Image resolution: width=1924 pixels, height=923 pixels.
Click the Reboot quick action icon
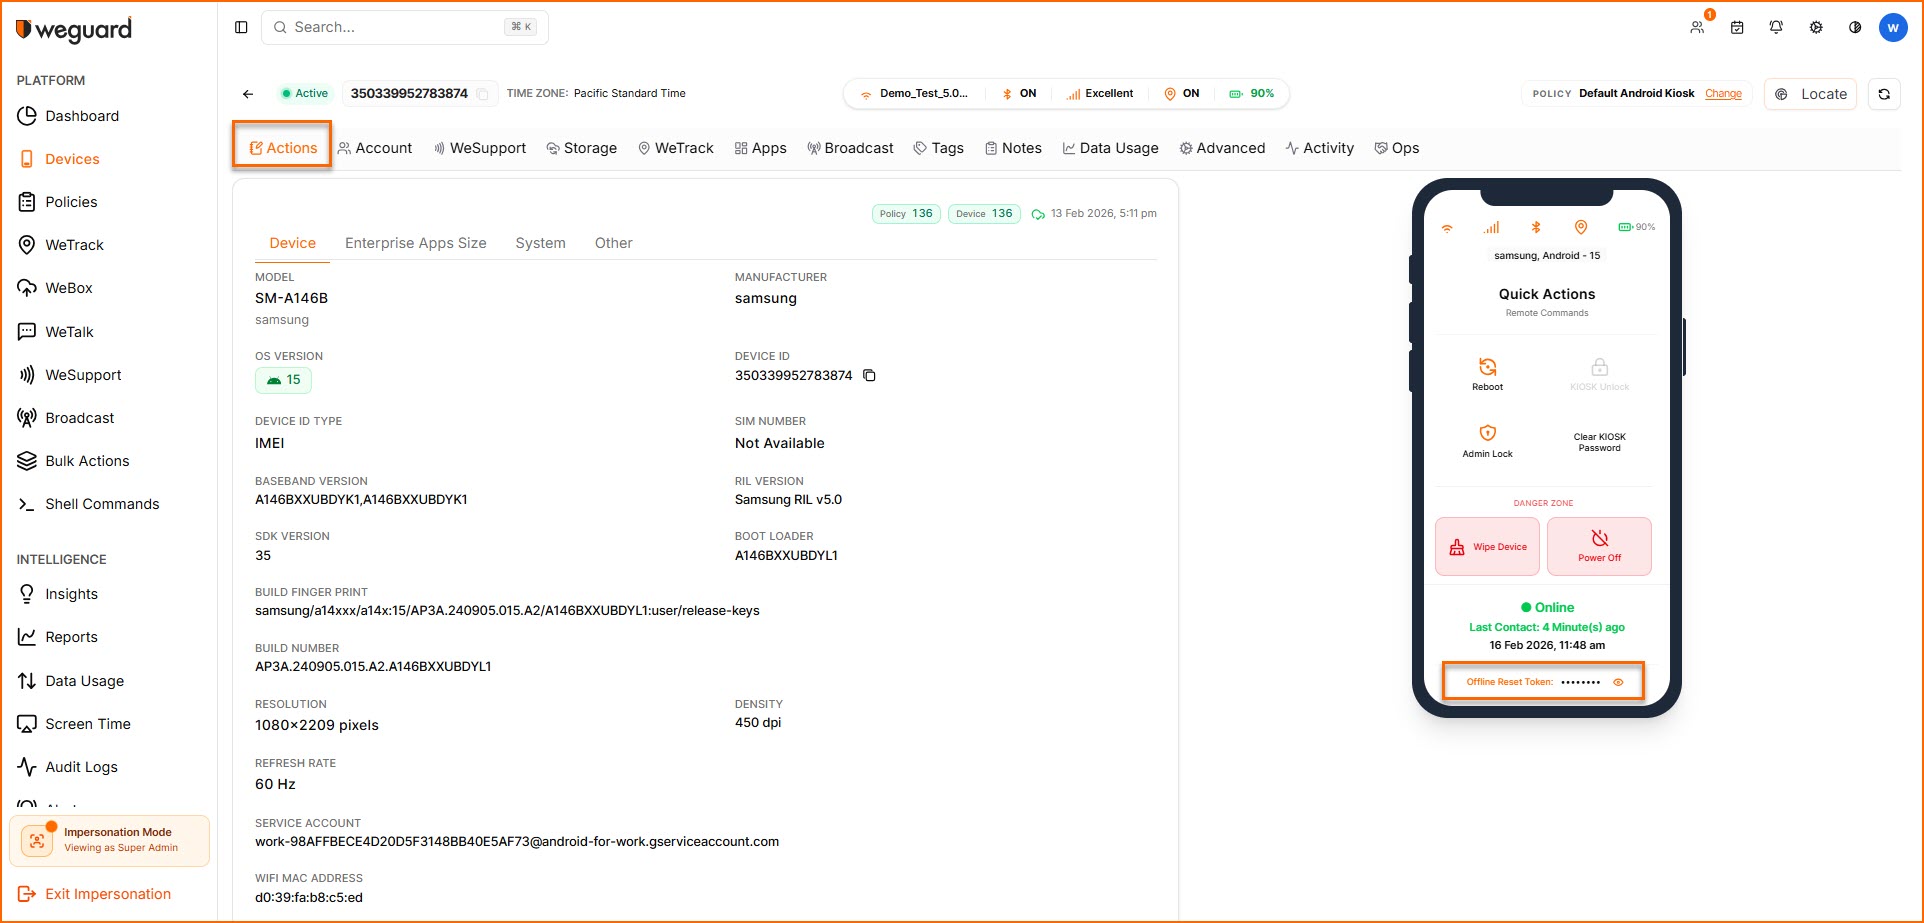click(x=1487, y=368)
